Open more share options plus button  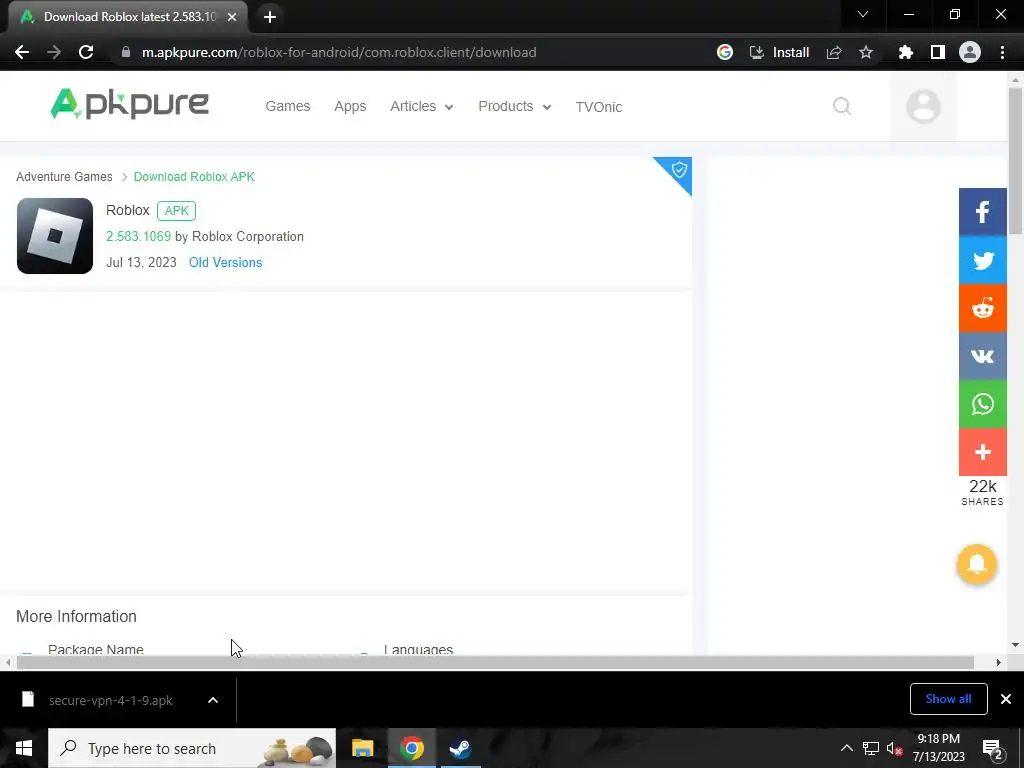[982, 452]
